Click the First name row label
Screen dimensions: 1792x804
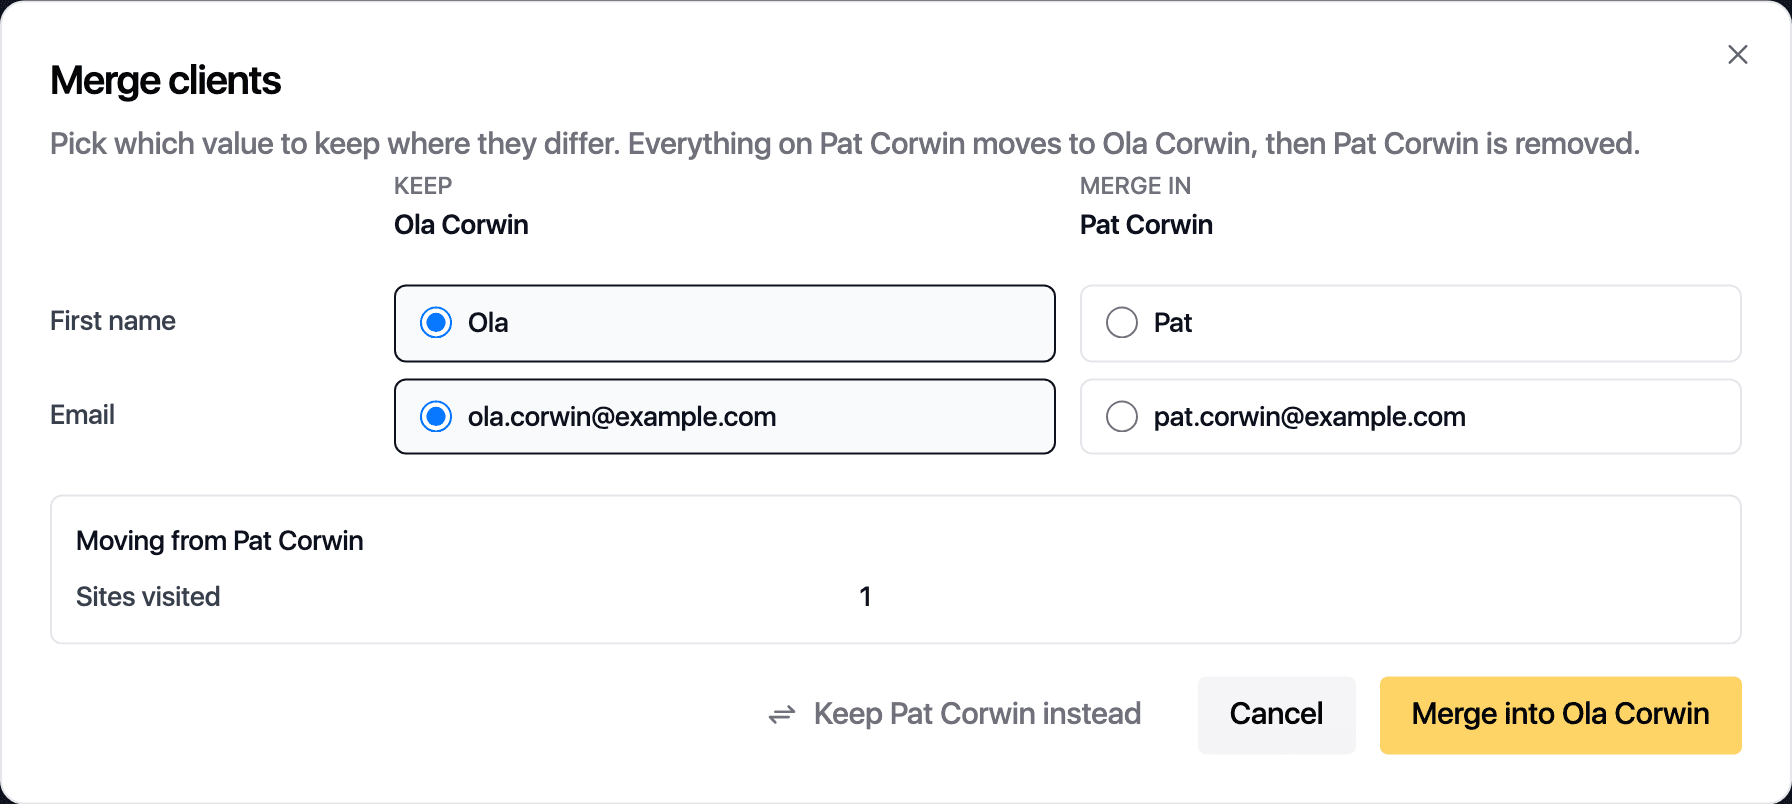(x=113, y=321)
